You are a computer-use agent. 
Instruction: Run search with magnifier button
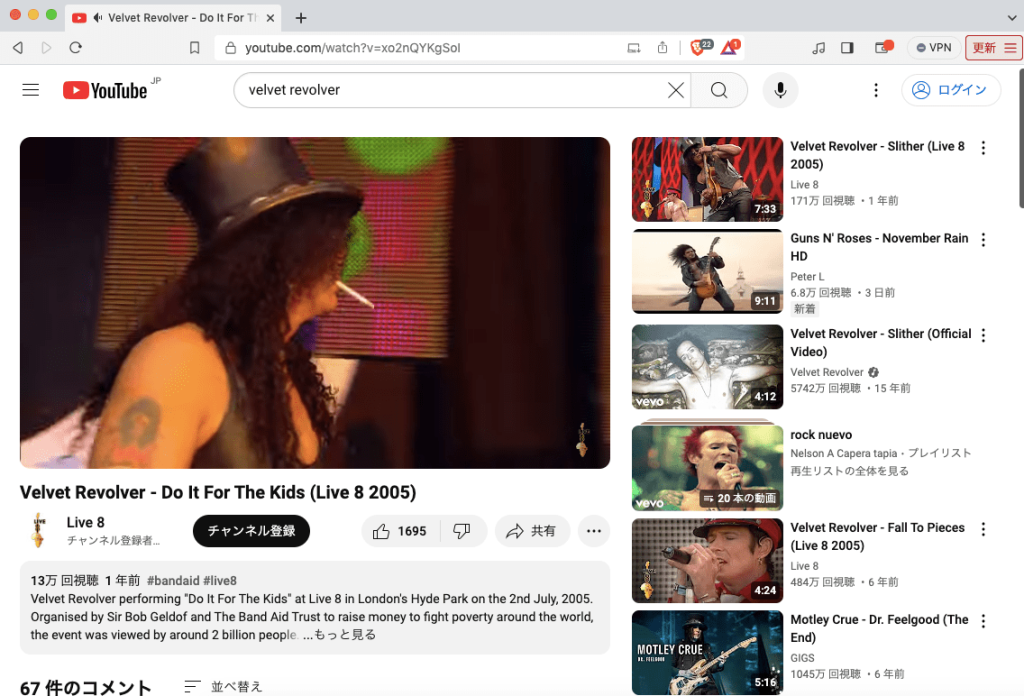point(719,90)
